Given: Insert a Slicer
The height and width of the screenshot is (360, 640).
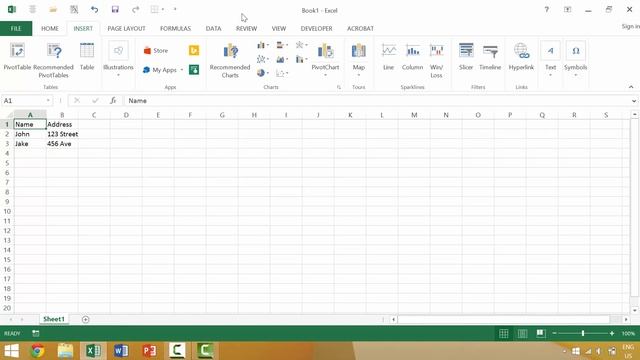Looking at the screenshot, I should pyautogui.click(x=466, y=57).
